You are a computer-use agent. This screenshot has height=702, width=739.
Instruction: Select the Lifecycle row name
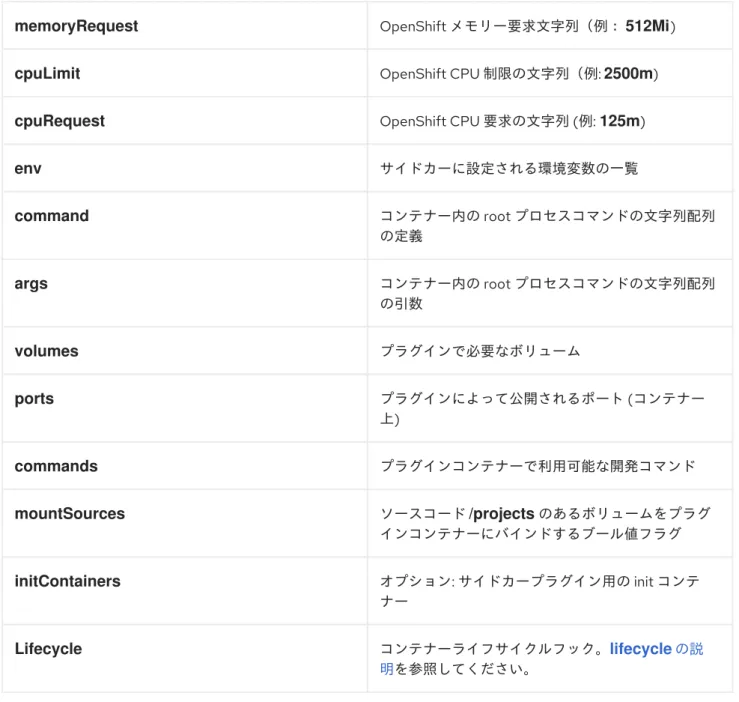point(48,649)
